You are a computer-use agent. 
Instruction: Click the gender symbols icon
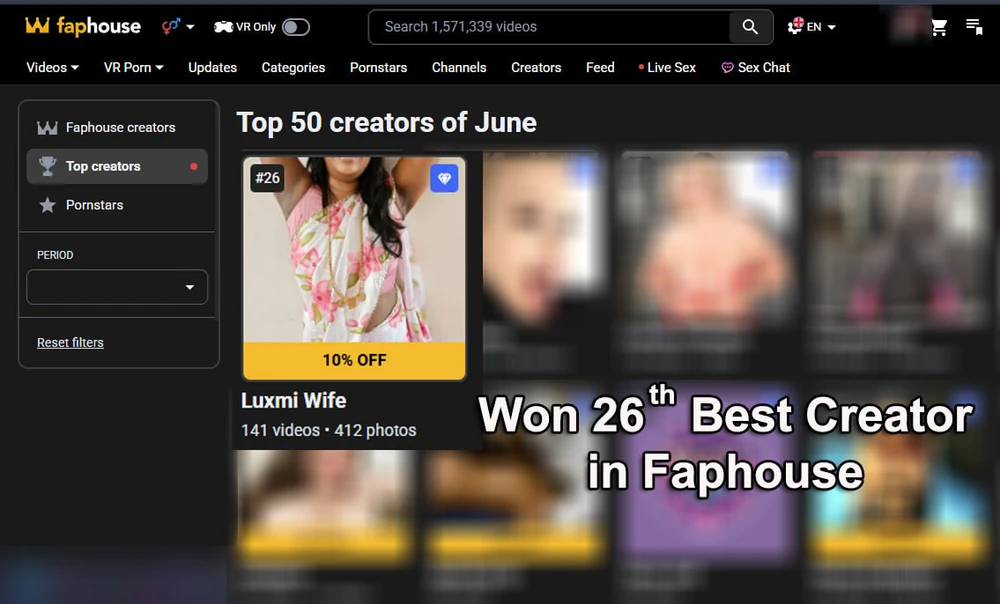[169, 26]
